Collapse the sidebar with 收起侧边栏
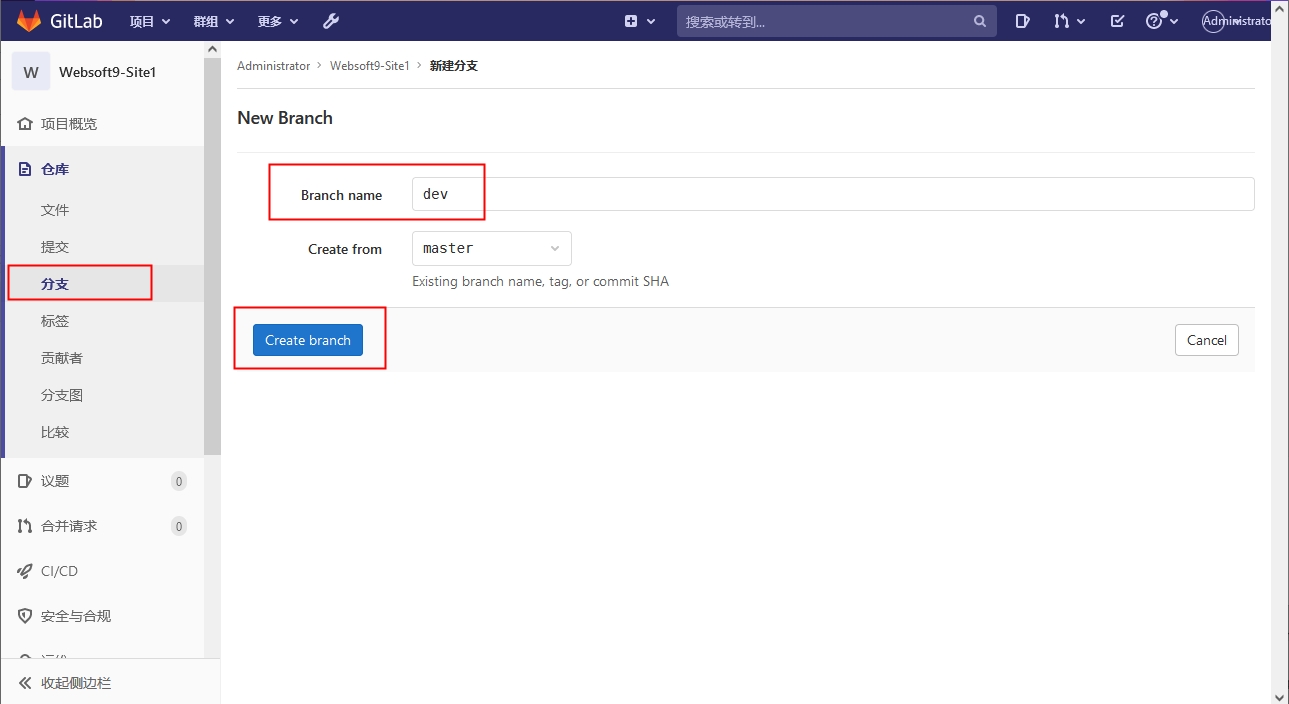Screen dimensions: 1289x704 click(x=75, y=683)
